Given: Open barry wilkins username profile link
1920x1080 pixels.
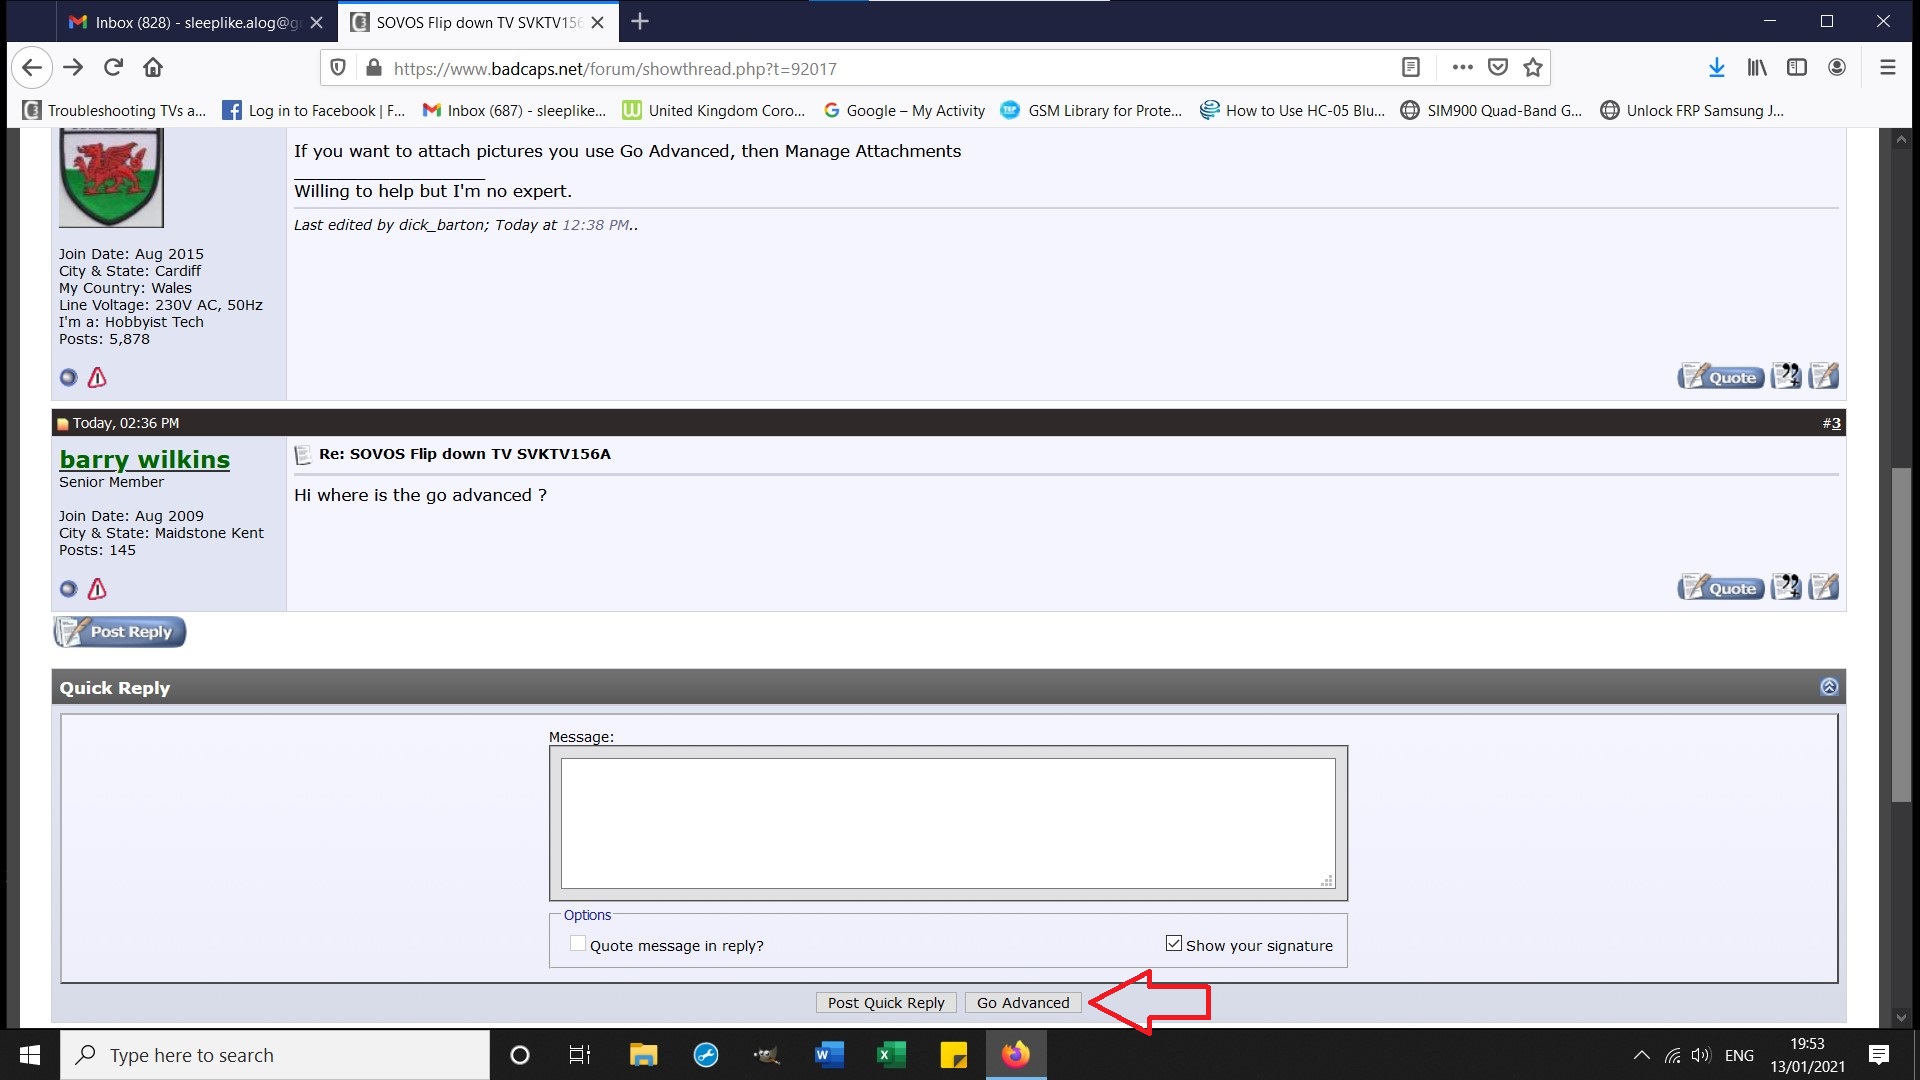Looking at the screenshot, I should click(x=144, y=459).
